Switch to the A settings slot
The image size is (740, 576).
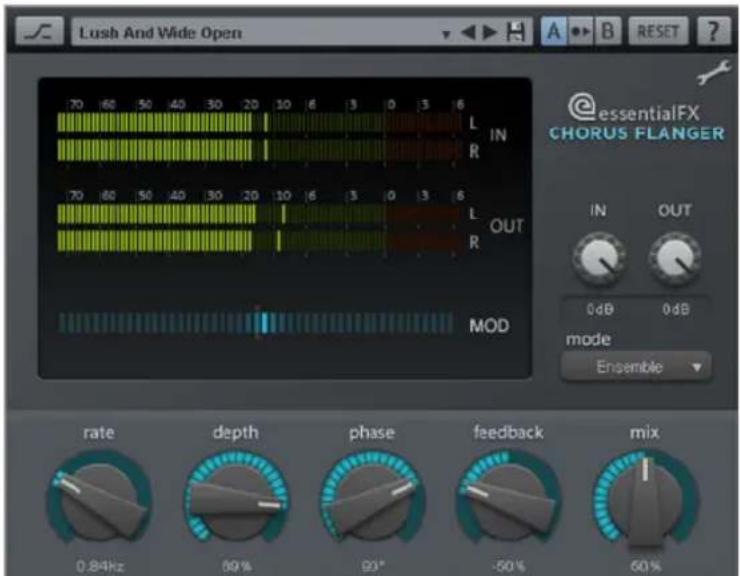[553, 32]
